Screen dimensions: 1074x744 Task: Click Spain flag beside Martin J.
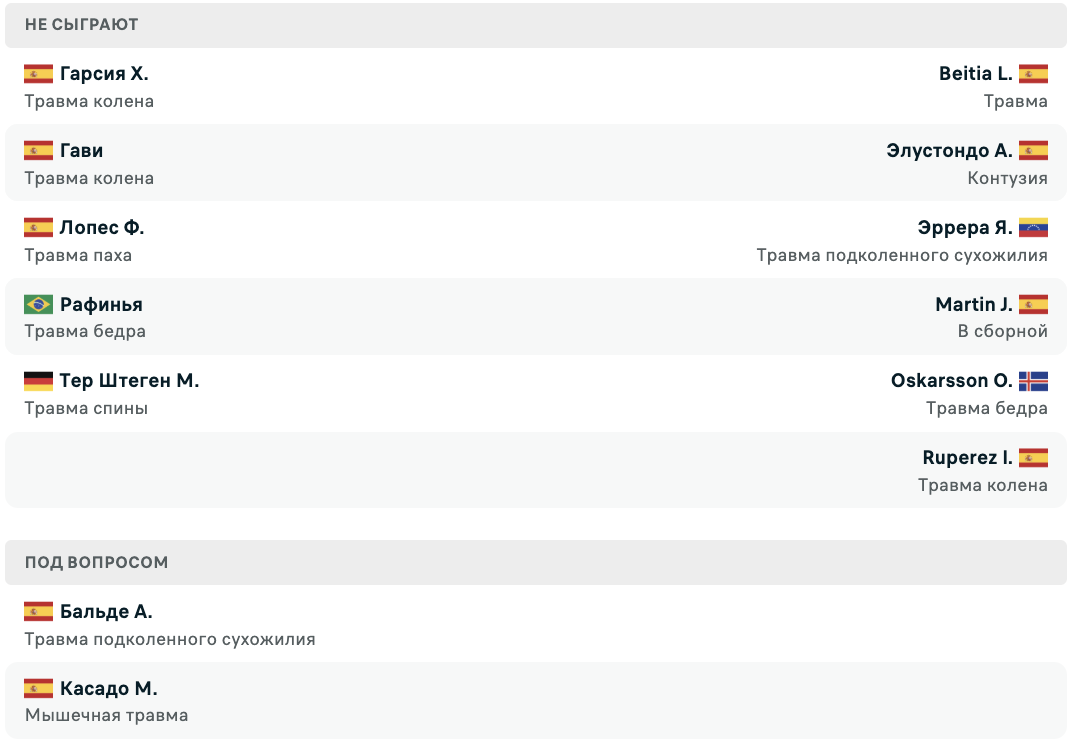[x=1033, y=304]
